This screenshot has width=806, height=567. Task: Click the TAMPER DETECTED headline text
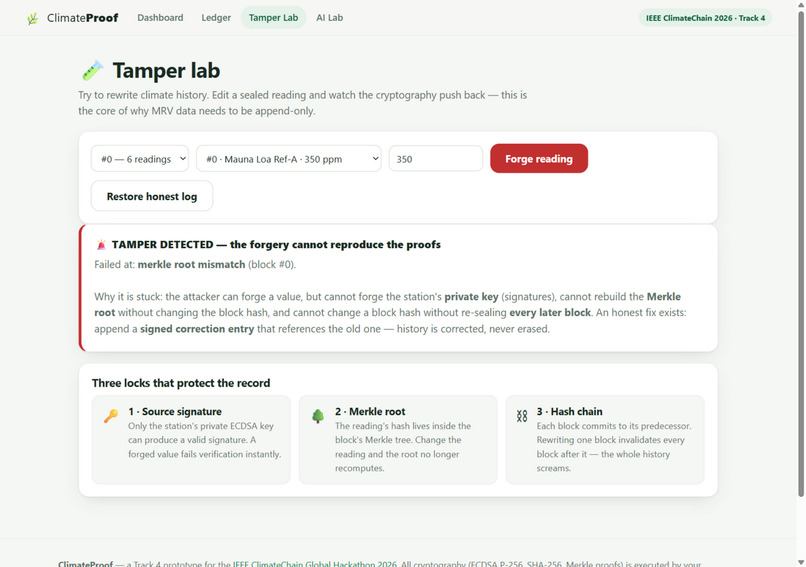tap(276, 245)
